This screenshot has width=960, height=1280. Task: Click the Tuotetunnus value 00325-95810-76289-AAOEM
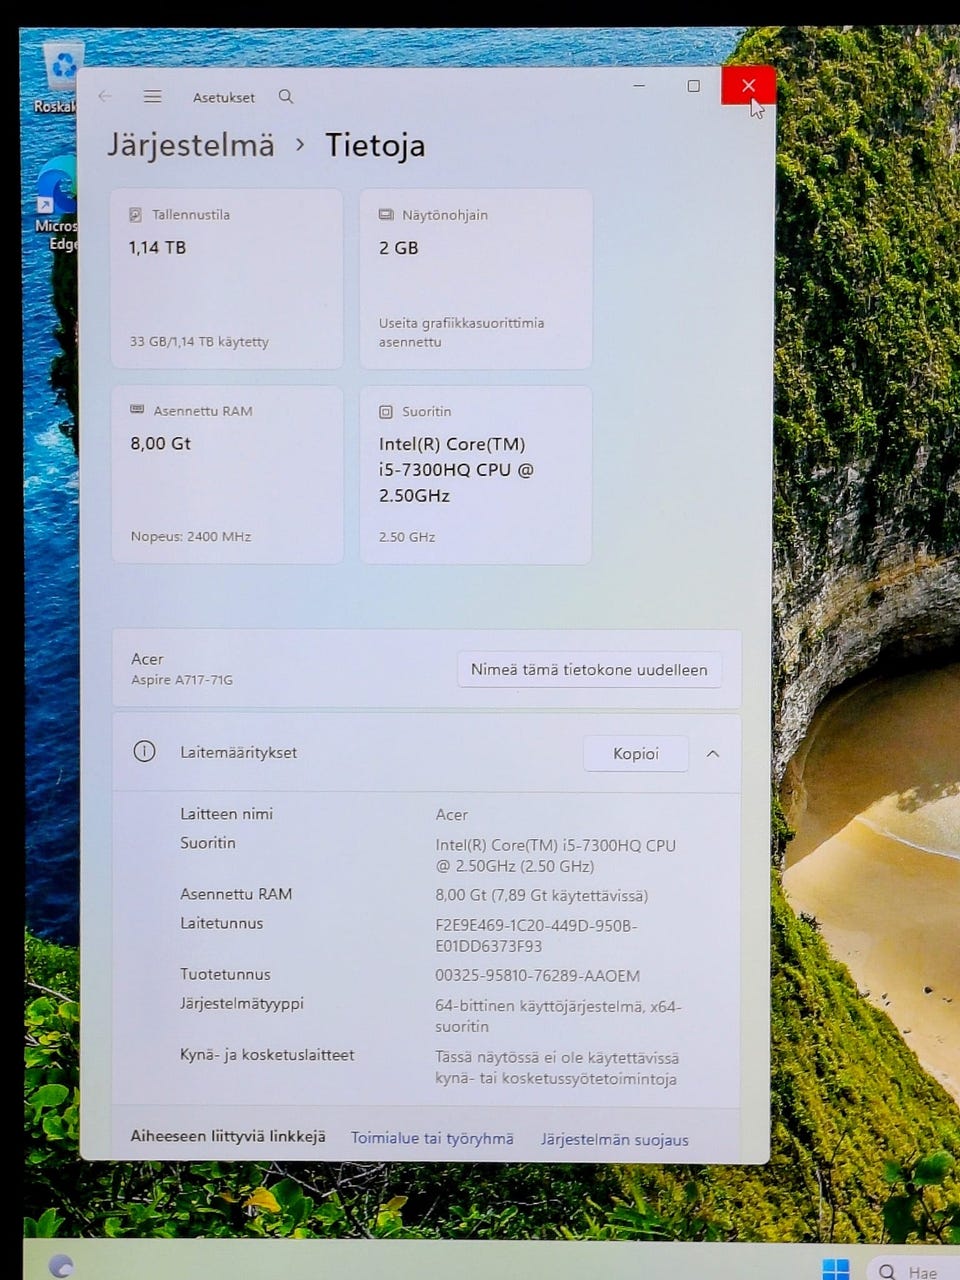(x=537, y=975)
